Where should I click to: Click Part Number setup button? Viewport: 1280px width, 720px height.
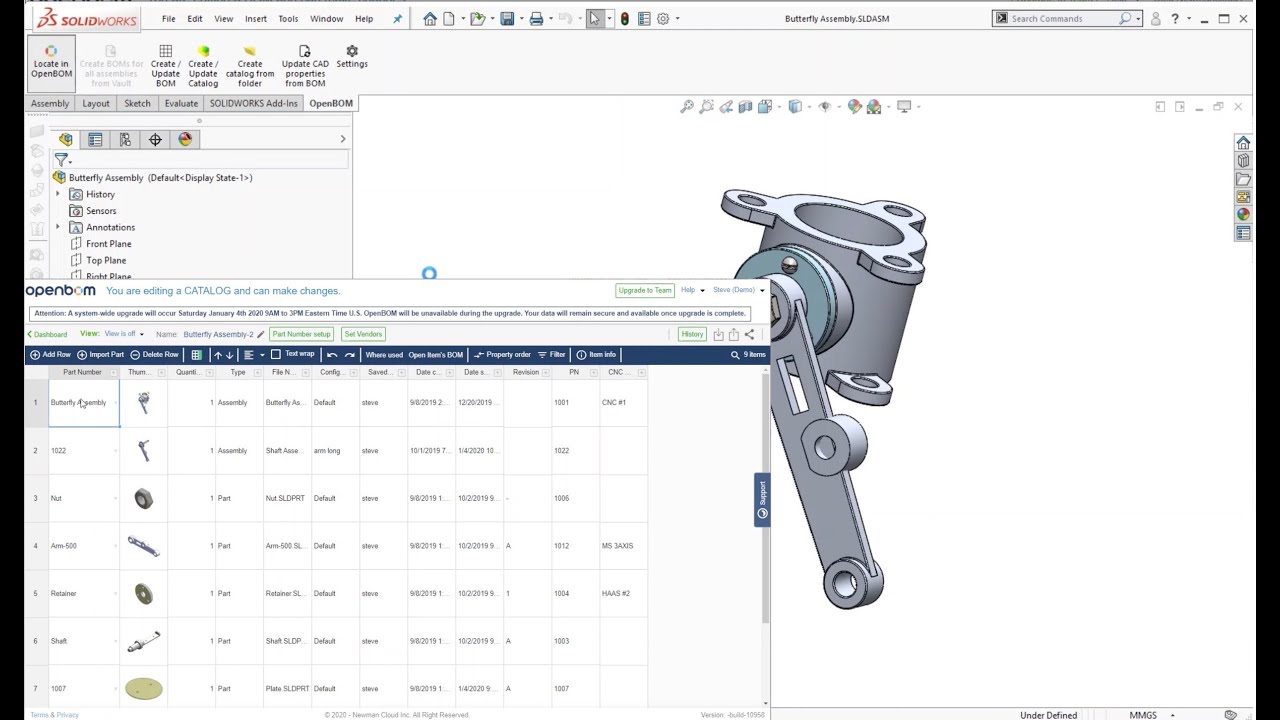301,334
